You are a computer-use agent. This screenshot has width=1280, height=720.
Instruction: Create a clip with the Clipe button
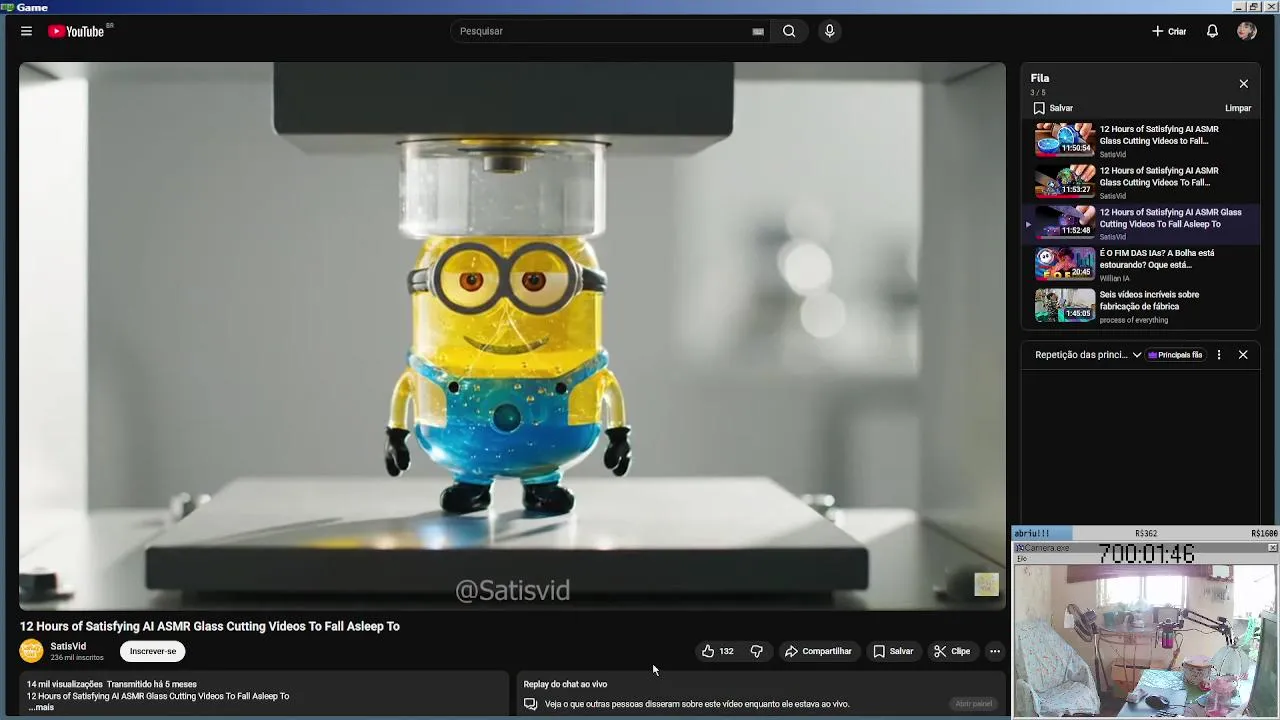click(952, 651)
